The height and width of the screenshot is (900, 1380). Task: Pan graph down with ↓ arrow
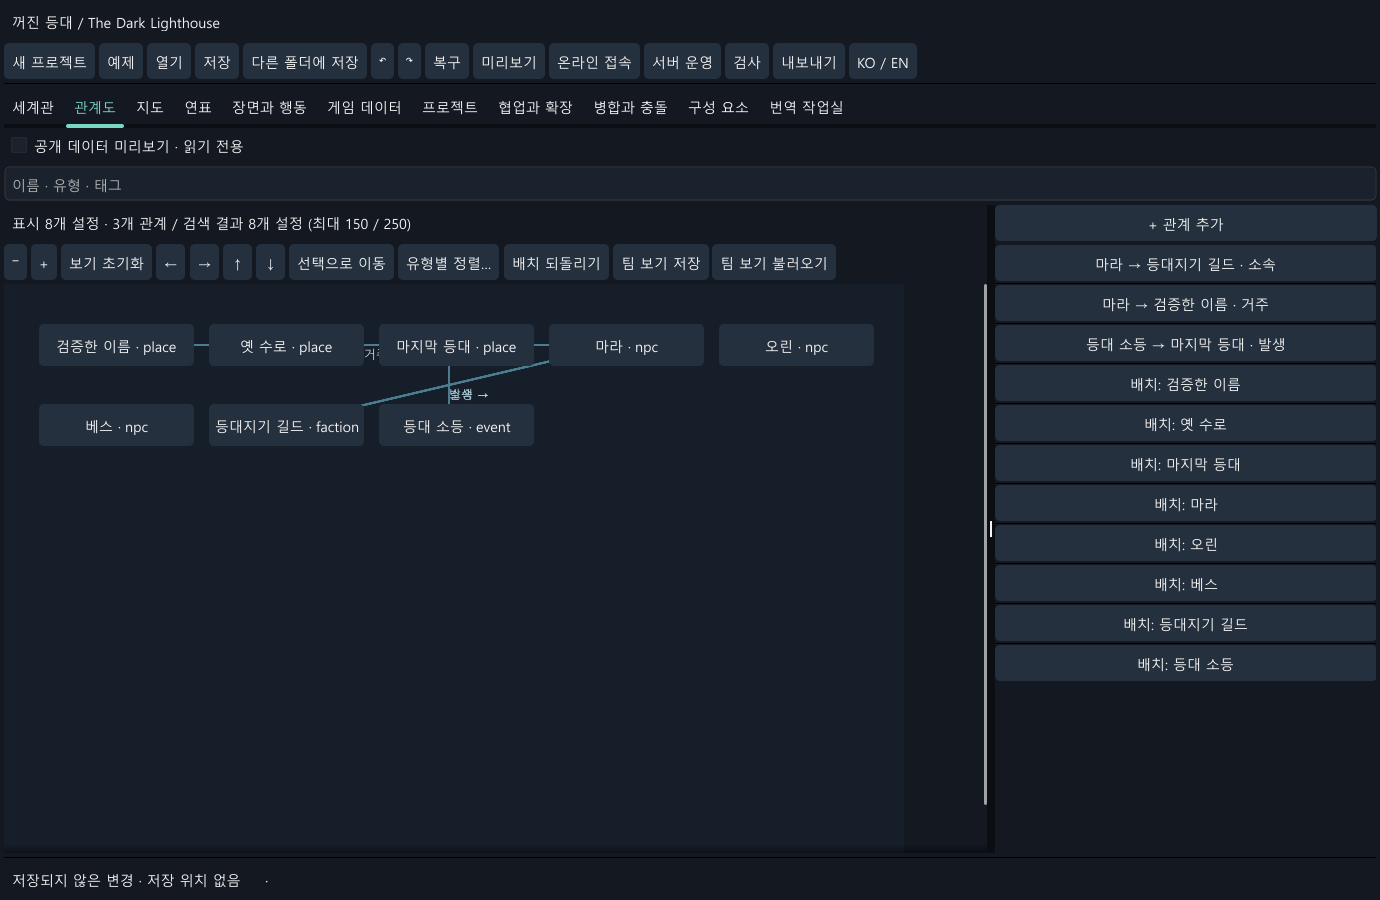point(270,263)
